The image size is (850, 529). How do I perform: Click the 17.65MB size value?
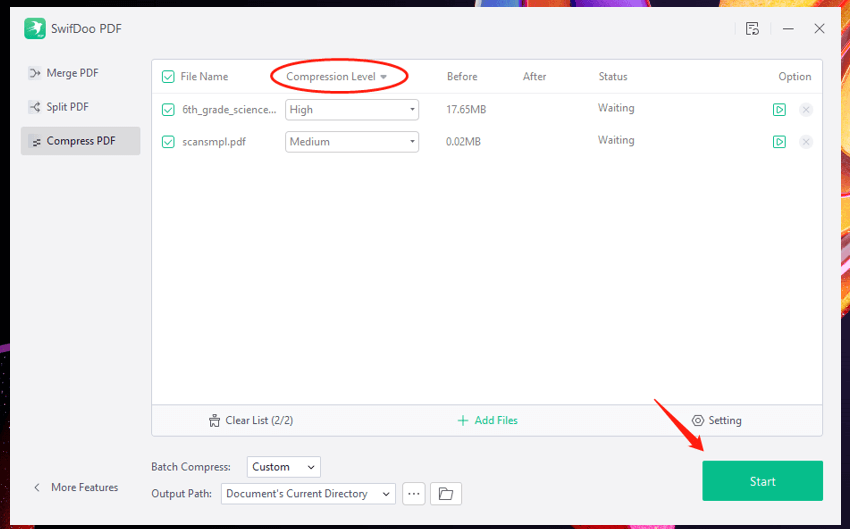point(466,109)
